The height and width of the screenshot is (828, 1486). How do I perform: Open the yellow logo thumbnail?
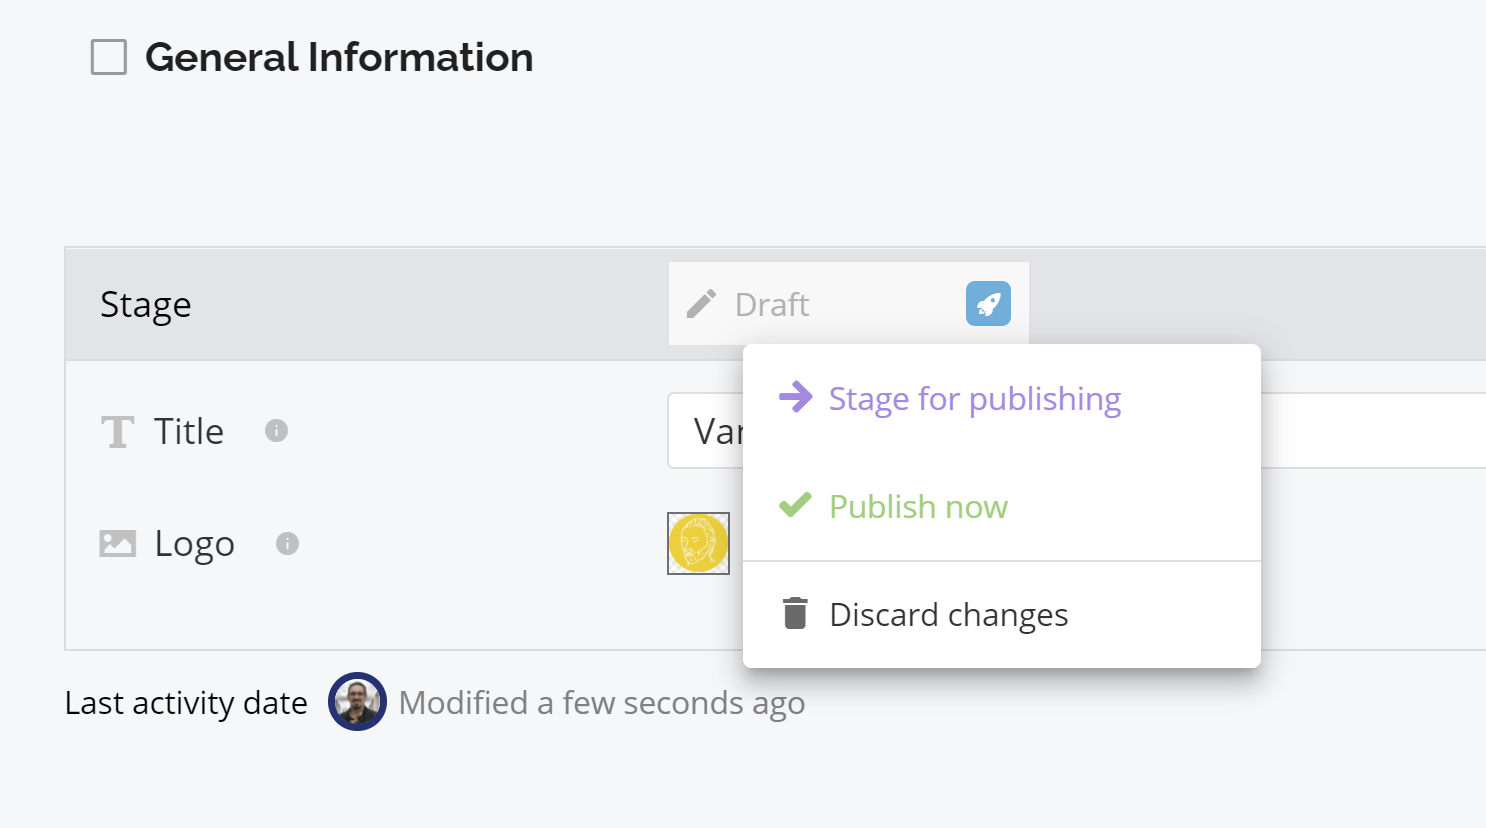tap(698, 543)
